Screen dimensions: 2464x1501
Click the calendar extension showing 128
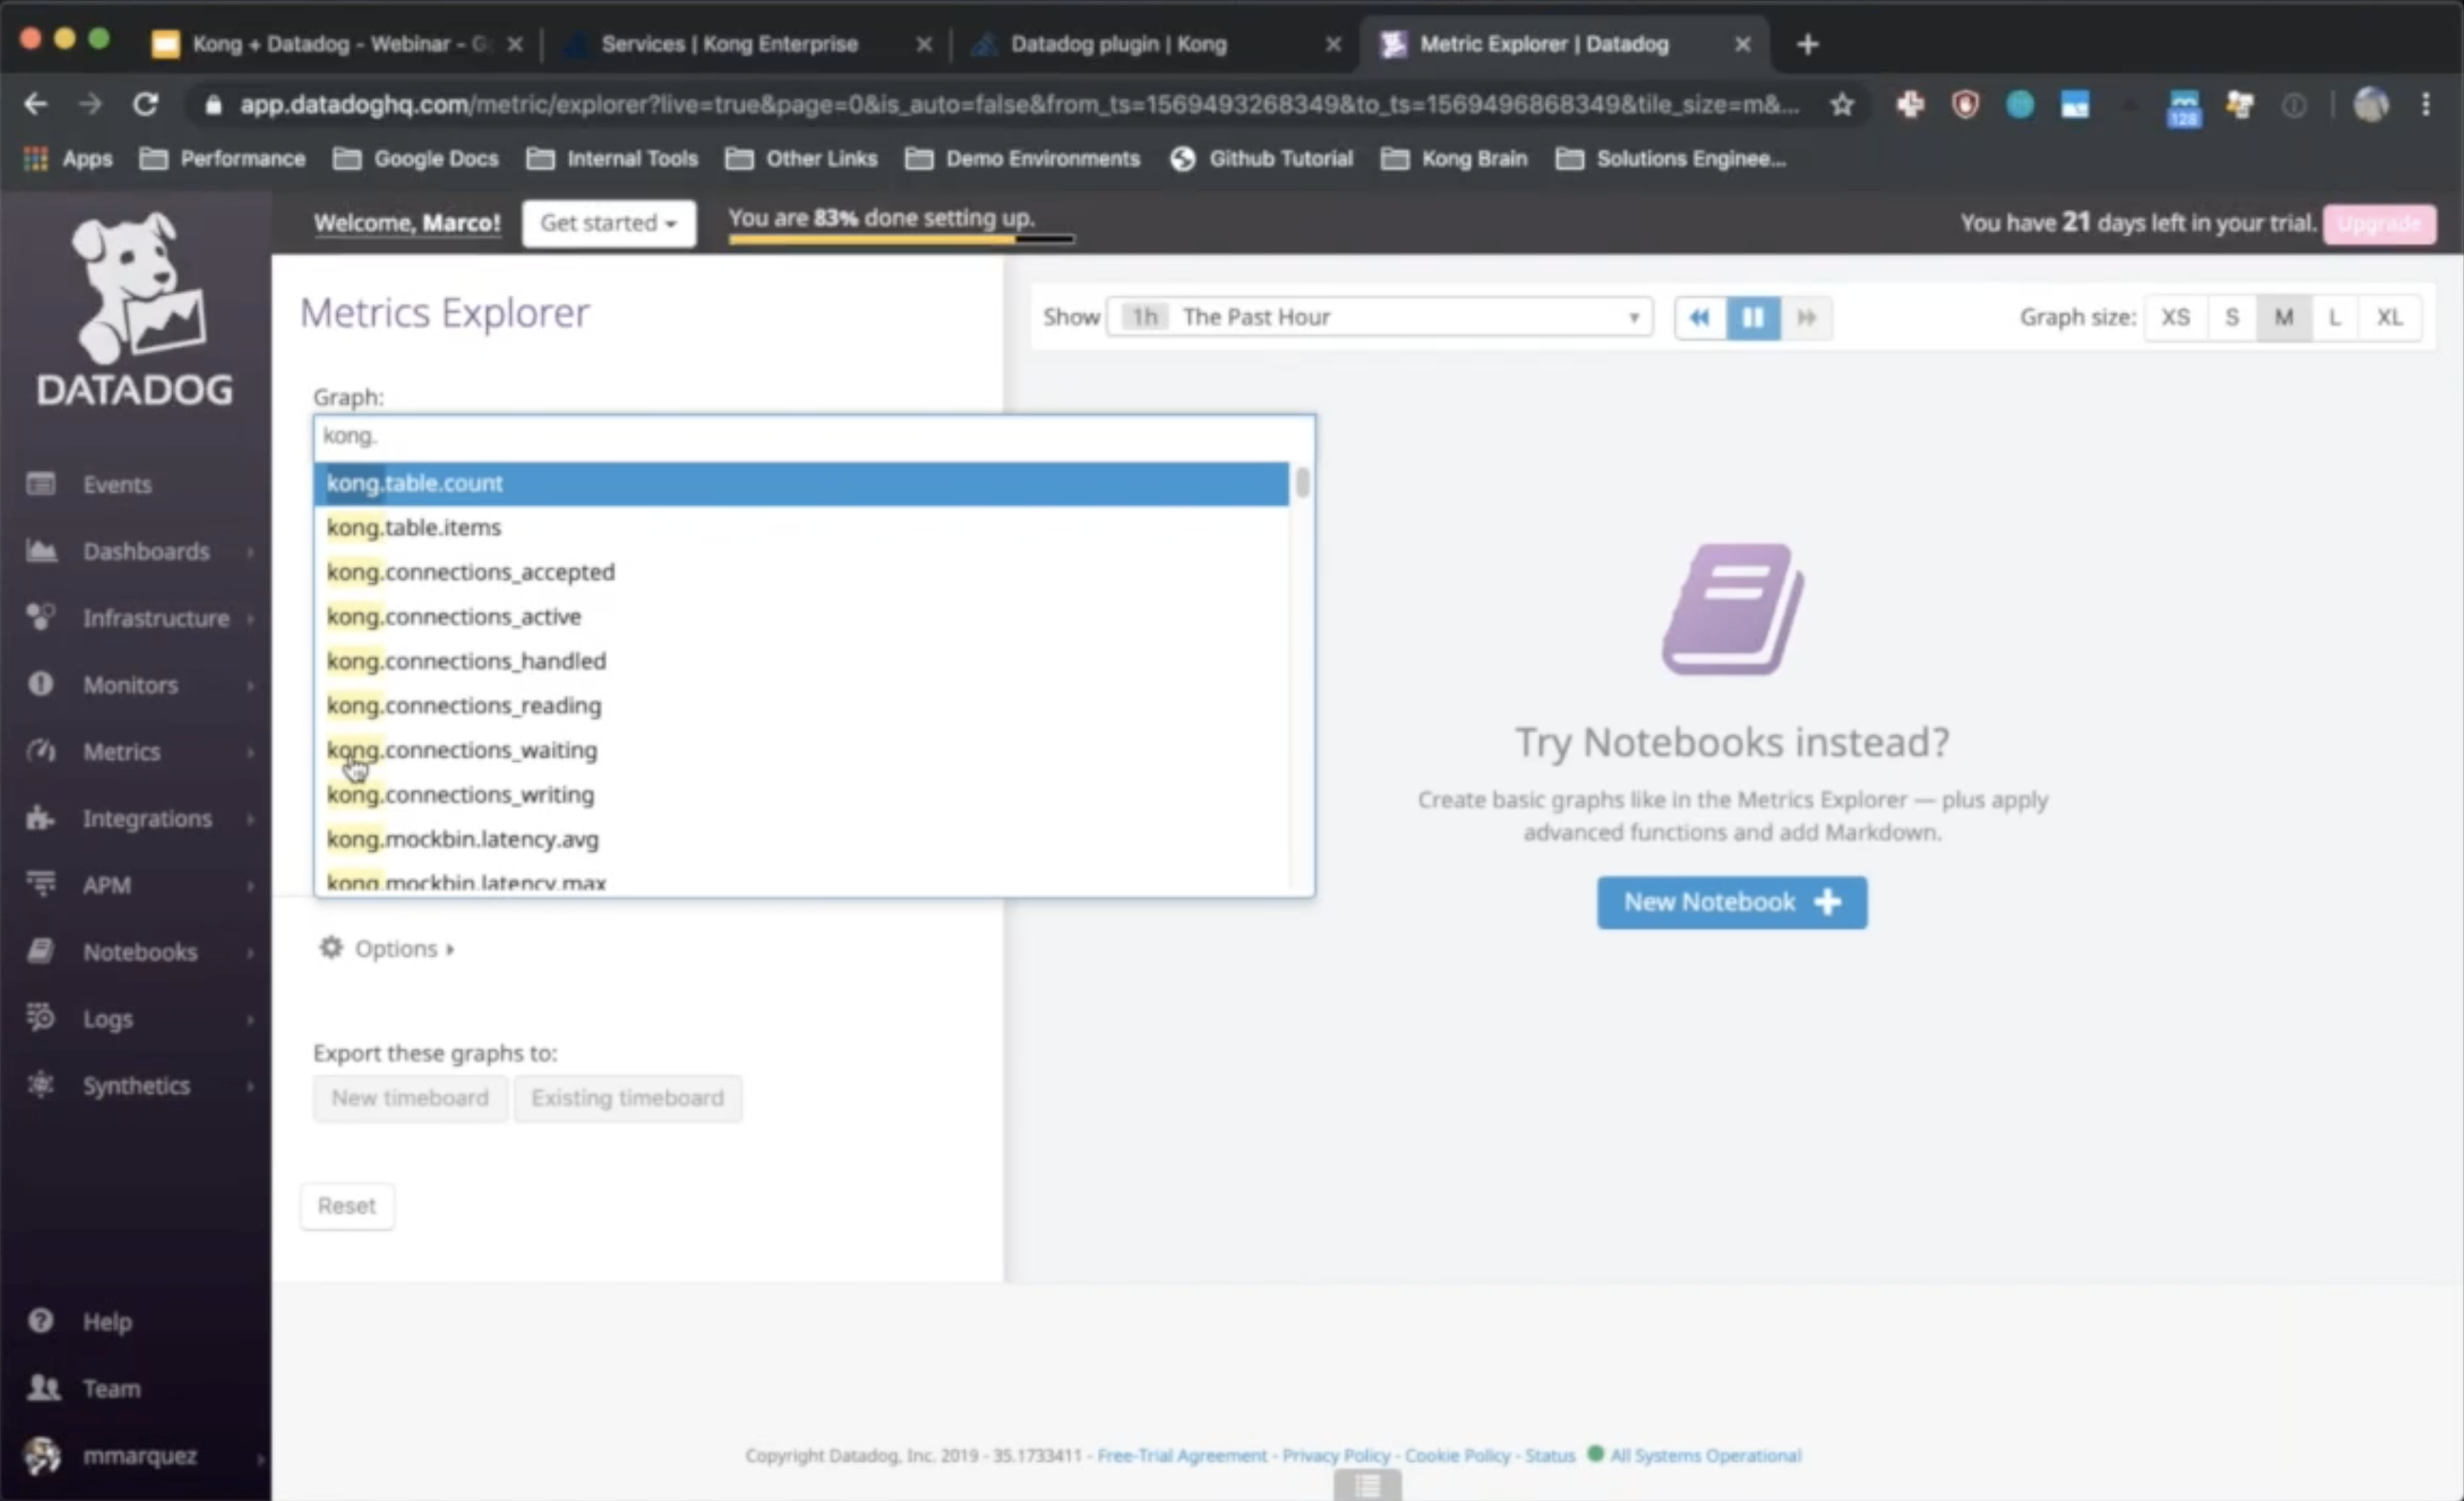(2183, 107)
